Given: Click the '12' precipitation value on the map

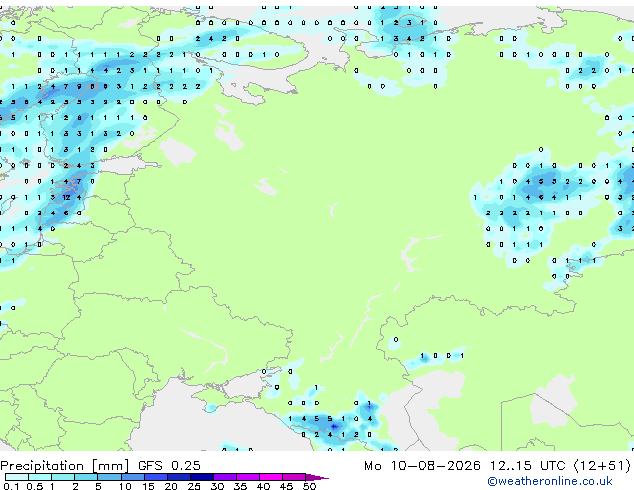Looking at the screenshot, I should (x=66, y=197).
